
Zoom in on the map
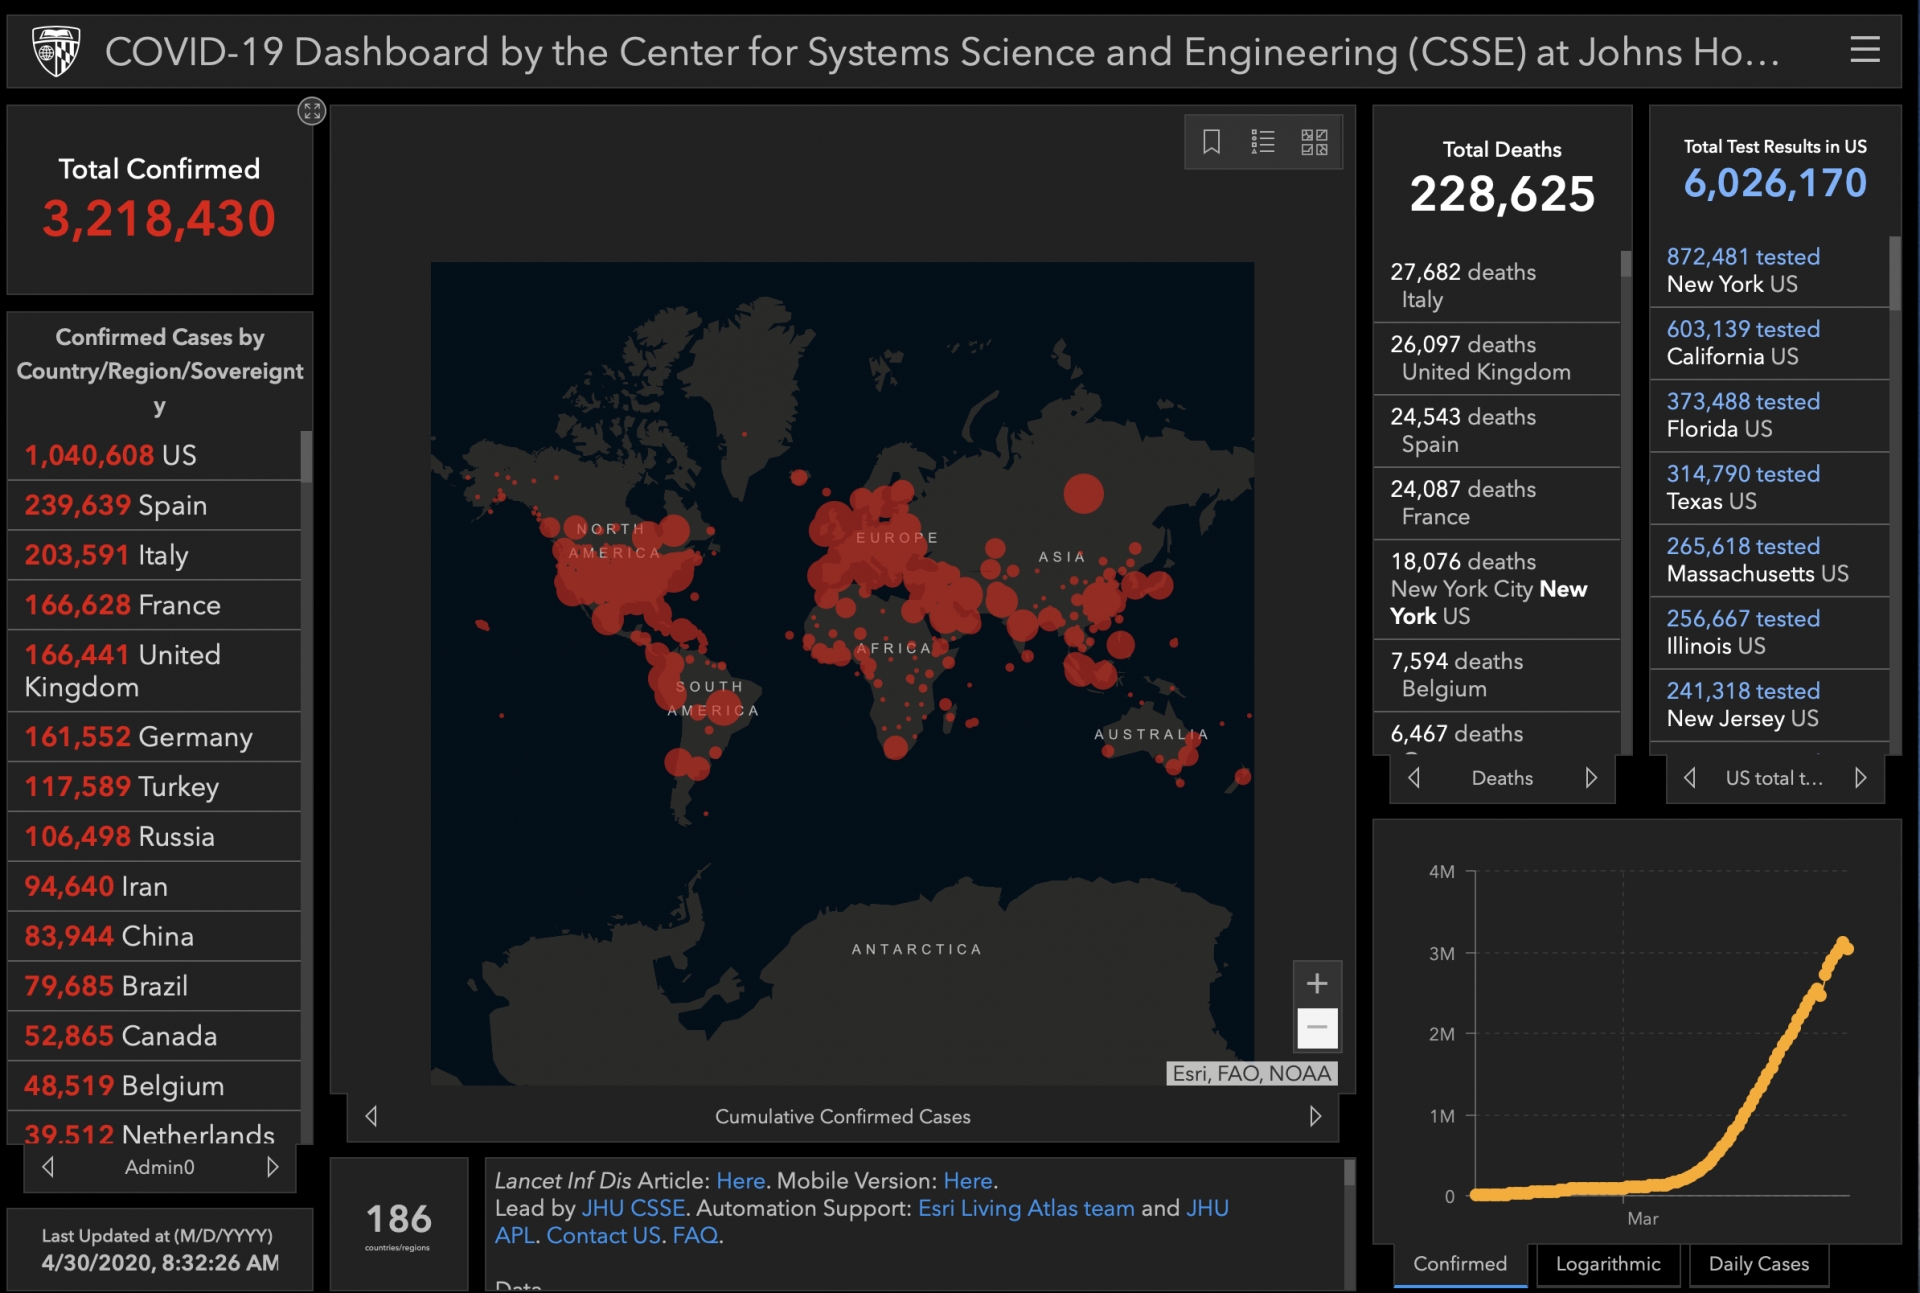tap(1317, 984)
